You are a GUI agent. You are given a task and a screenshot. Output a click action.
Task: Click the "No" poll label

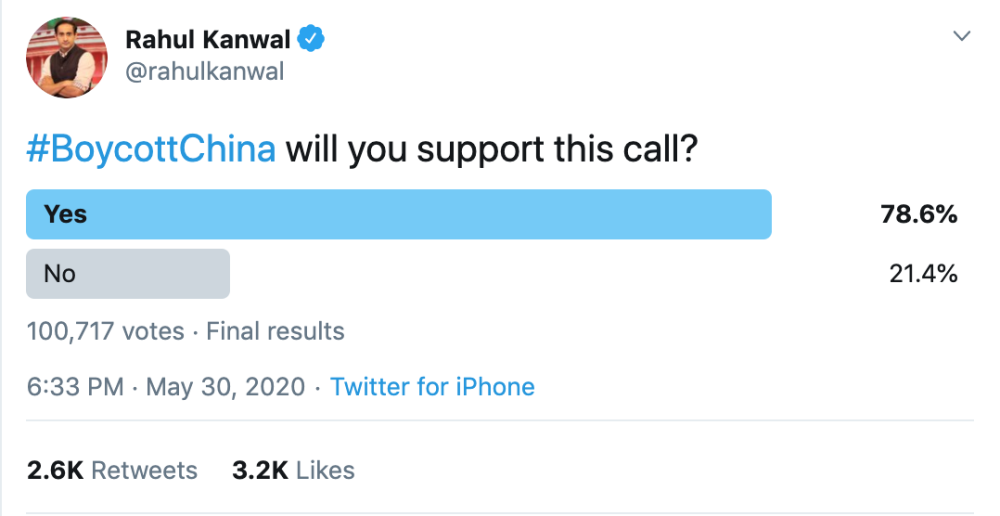pos(60,274)
